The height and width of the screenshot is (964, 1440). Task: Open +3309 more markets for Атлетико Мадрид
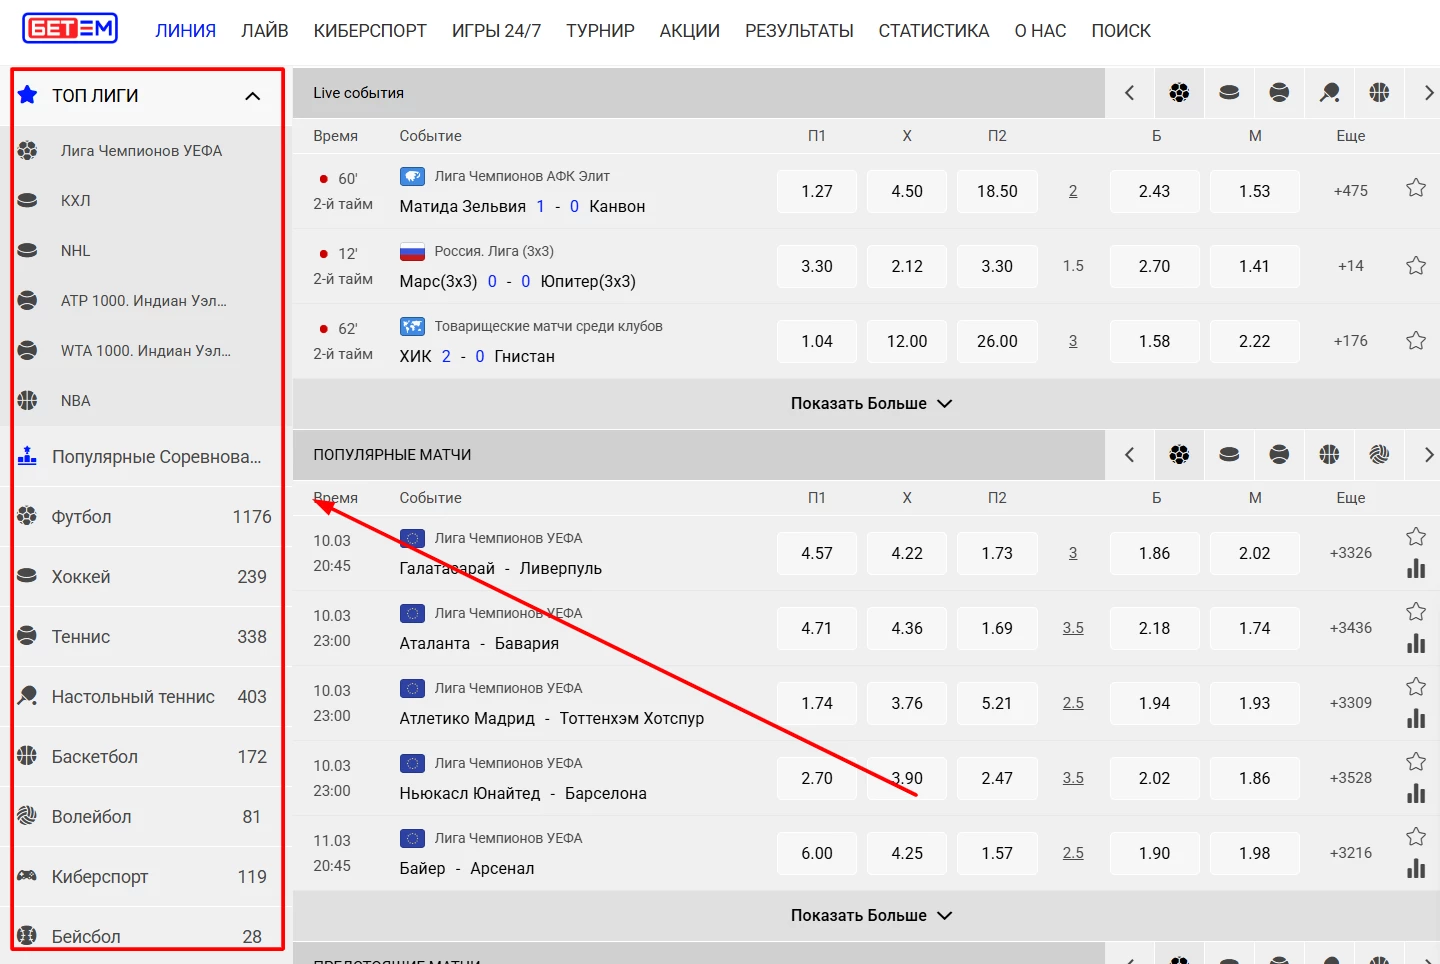point(1350,703)
